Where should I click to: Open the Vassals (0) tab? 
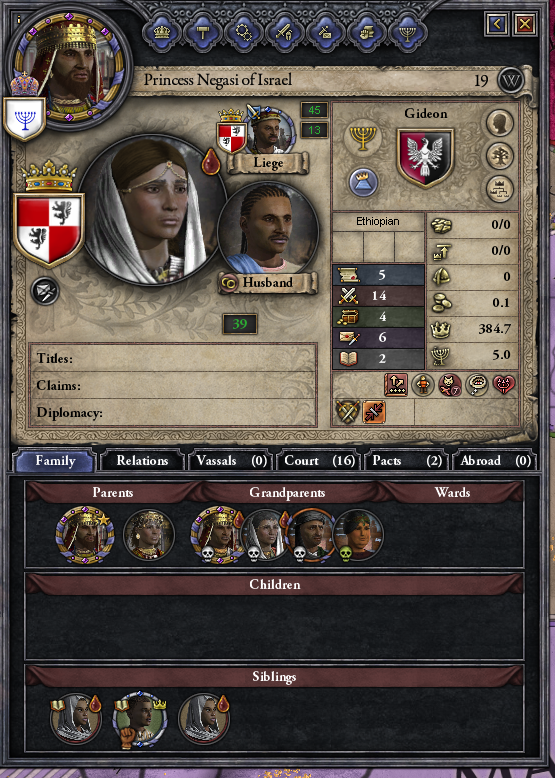click(231, 460)
